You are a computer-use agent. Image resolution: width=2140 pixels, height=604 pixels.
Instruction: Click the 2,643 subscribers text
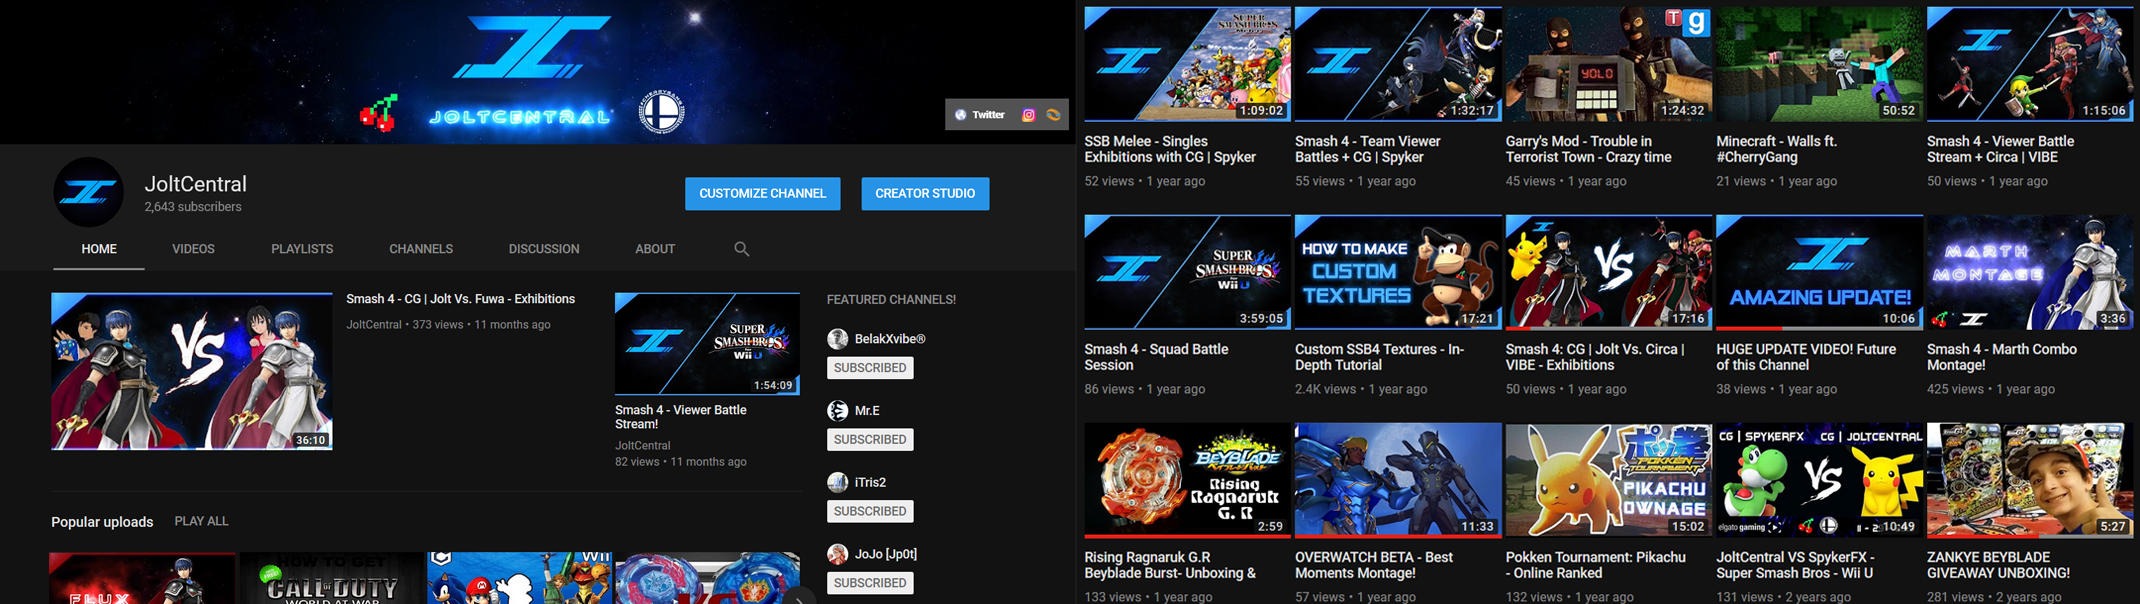pos(193,207)
